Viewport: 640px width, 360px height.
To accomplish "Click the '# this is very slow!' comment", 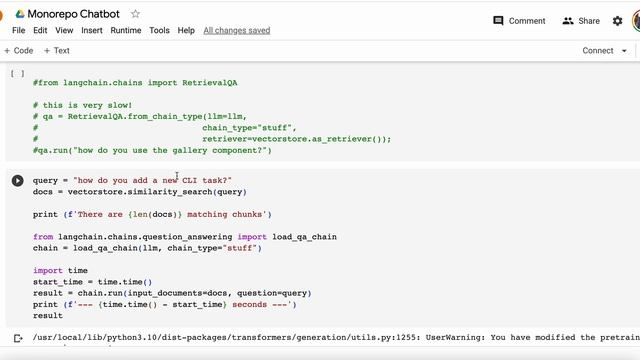I will (x=82, y=105).
